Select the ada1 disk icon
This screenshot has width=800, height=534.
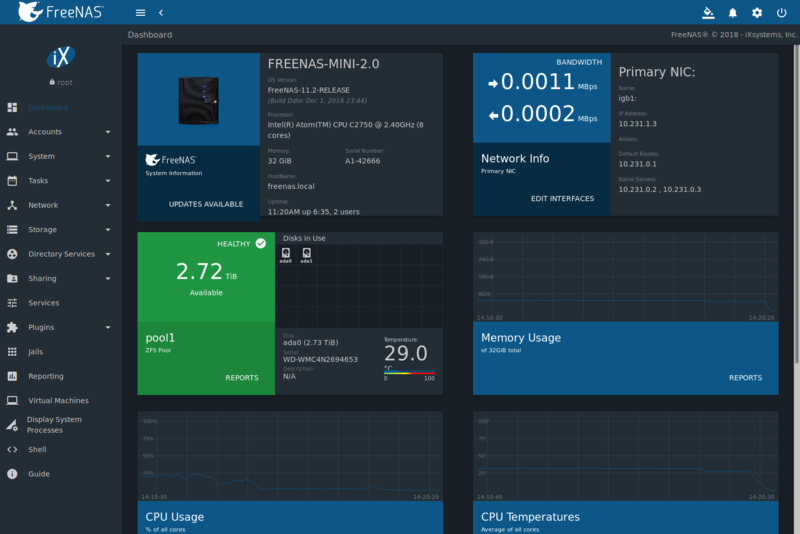click(x=306, y=254)
